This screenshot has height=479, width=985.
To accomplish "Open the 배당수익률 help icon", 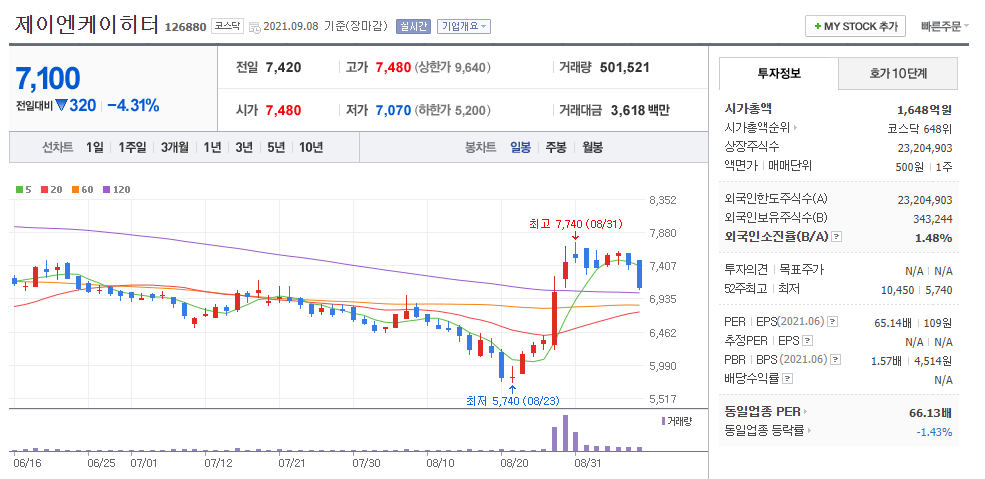I will tap(788, 379).
